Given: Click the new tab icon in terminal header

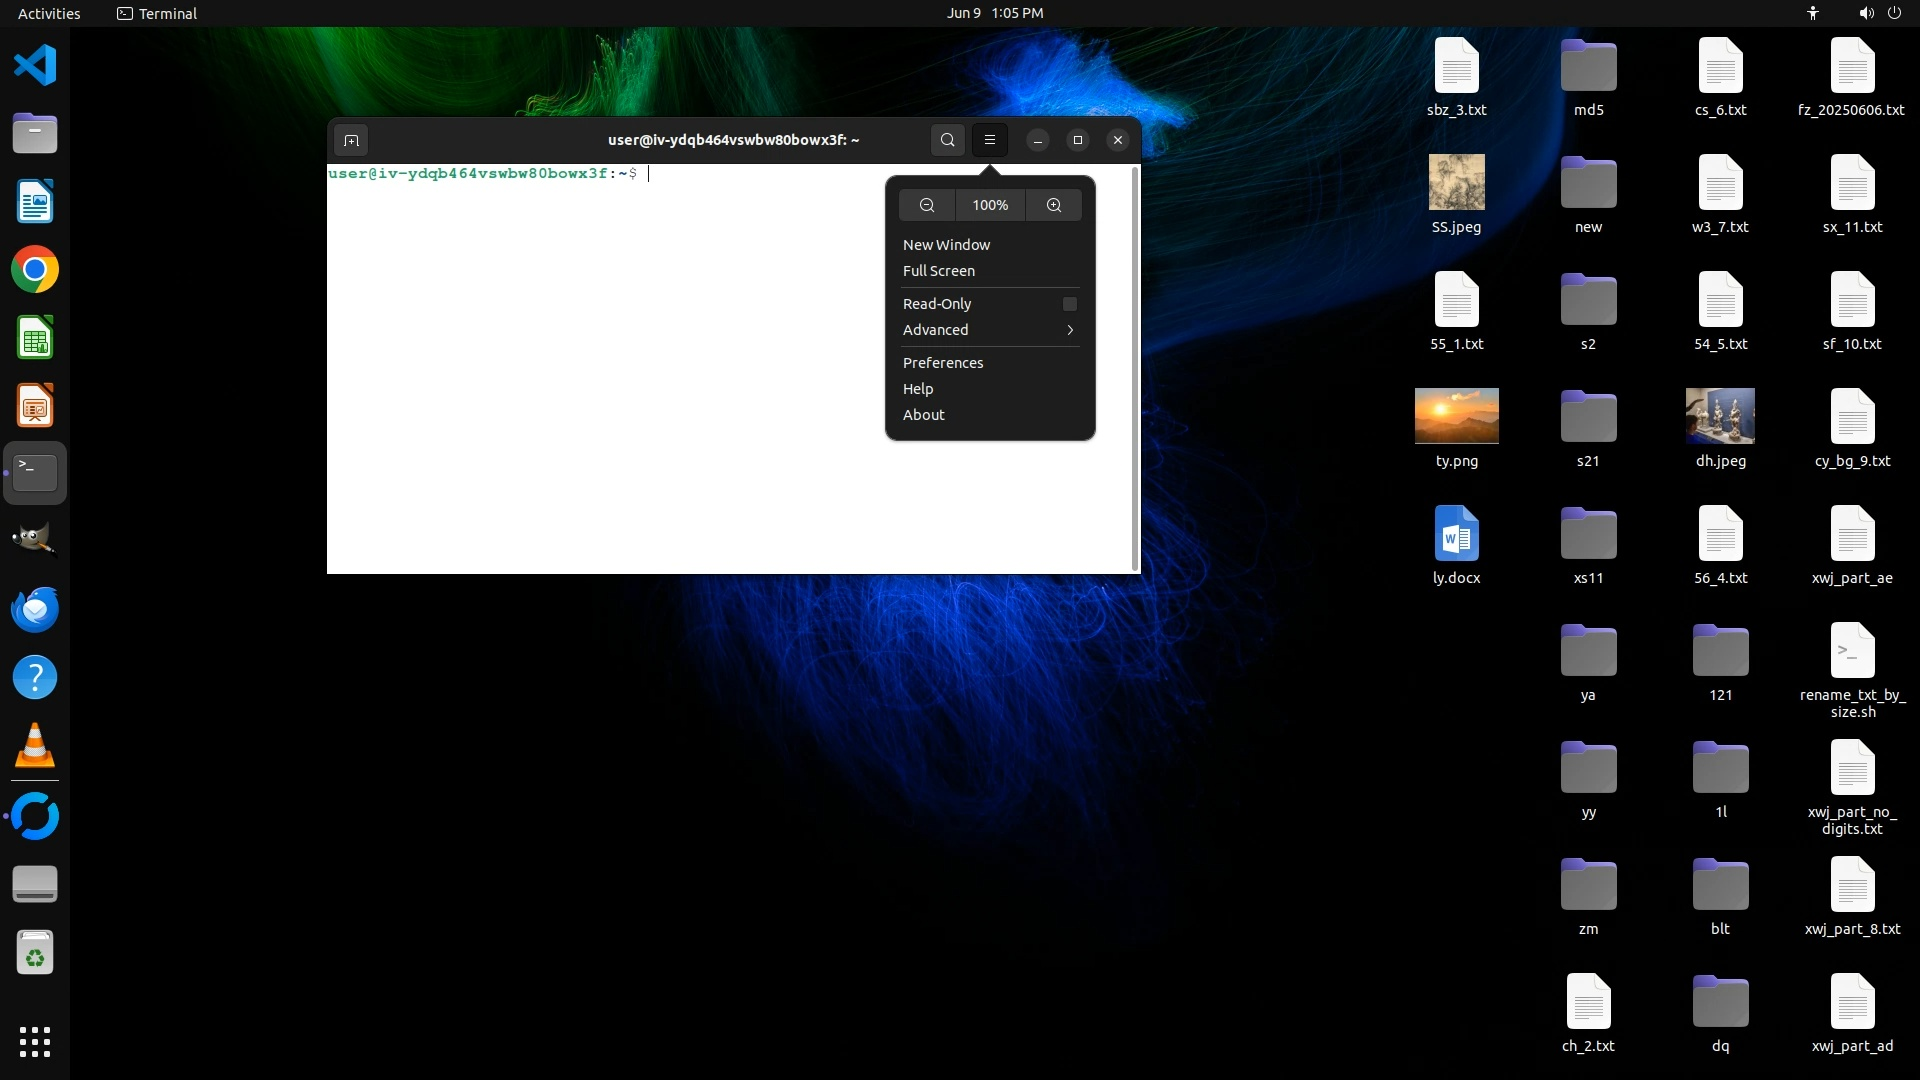Looking at the screenshot, I should tap(351, 140).
